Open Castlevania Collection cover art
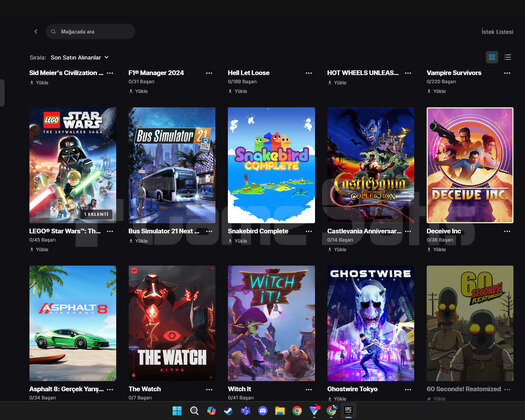The width and height of the screenshot is (525, 420). click(x=371, y=165)
